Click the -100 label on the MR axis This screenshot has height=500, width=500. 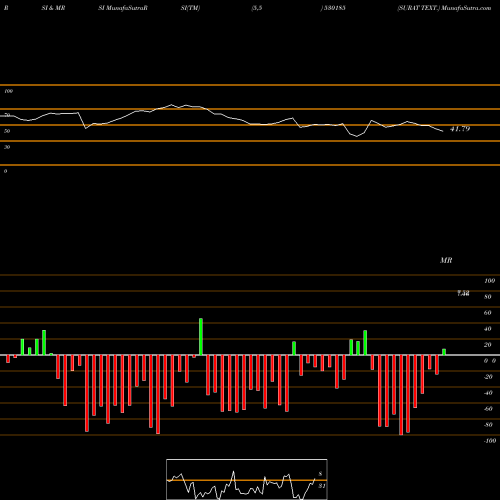490,441
